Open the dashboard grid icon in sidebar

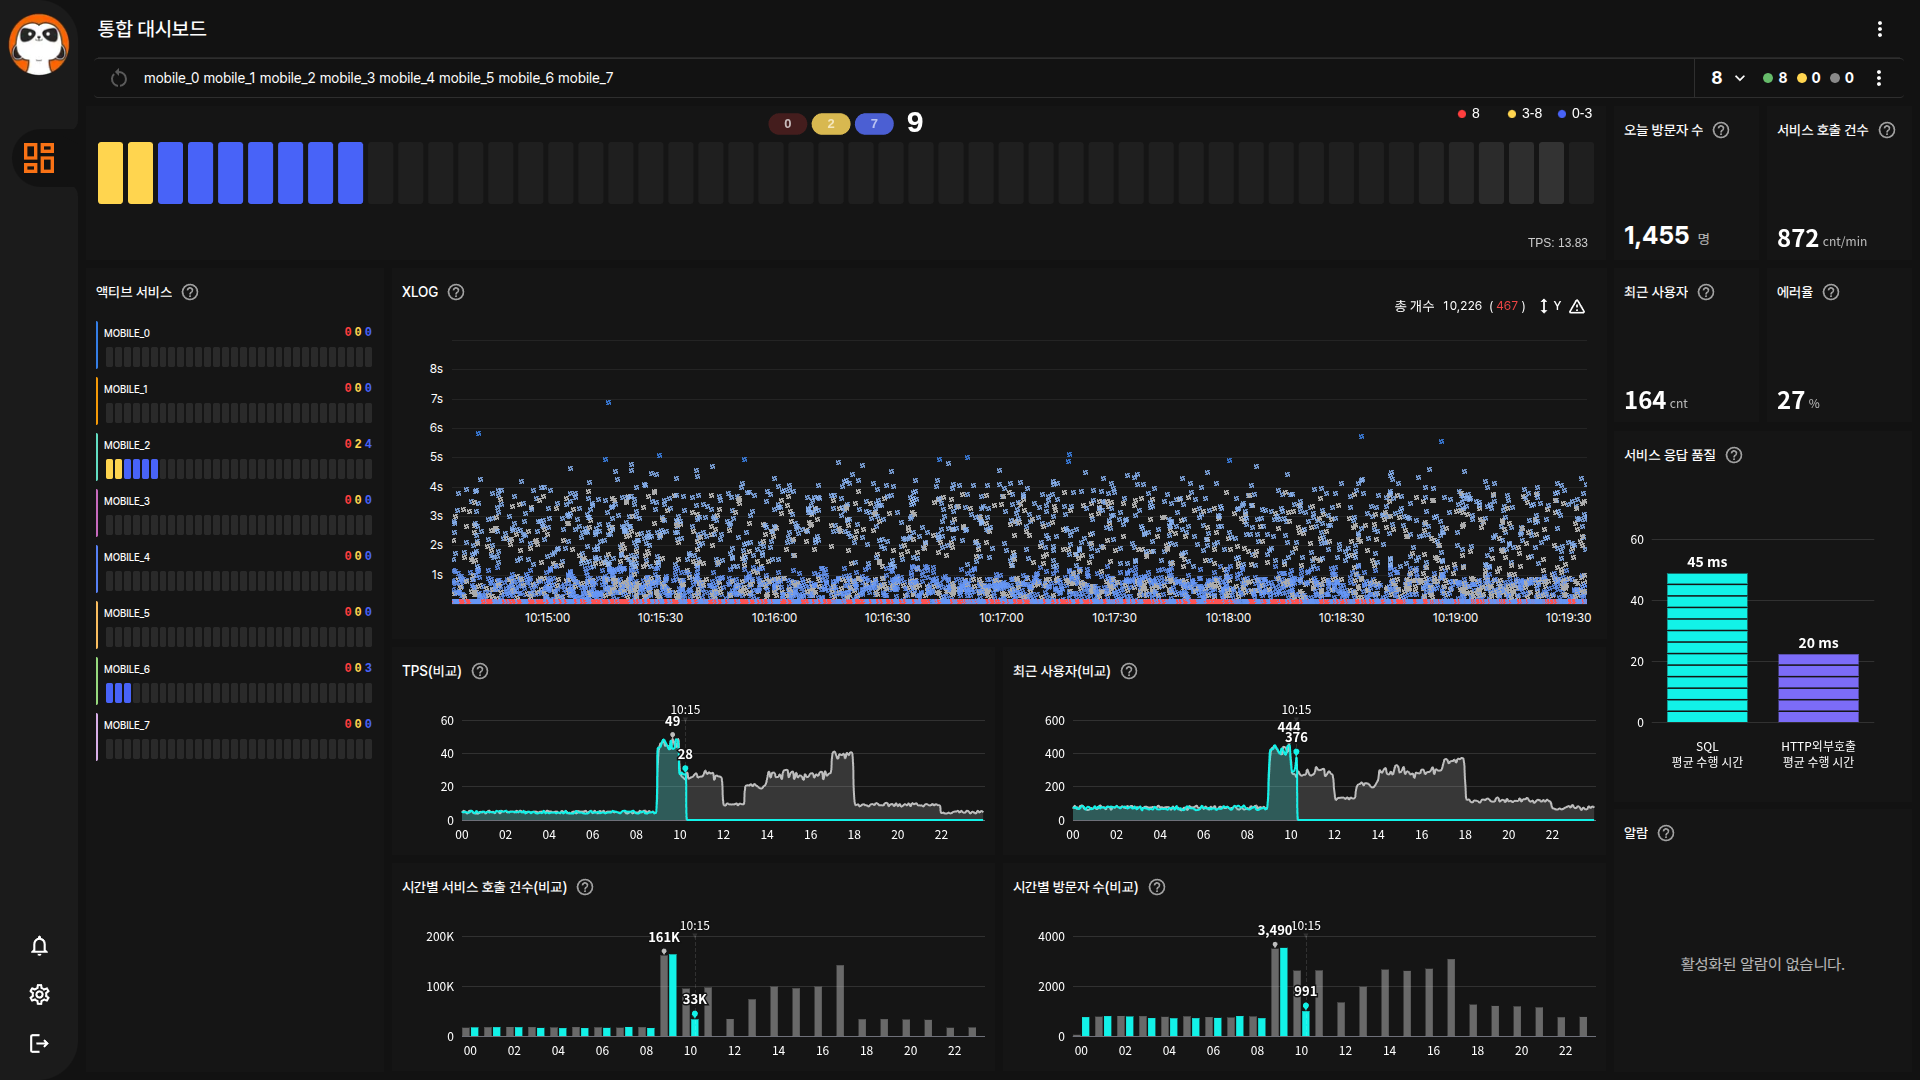[39, 158]
